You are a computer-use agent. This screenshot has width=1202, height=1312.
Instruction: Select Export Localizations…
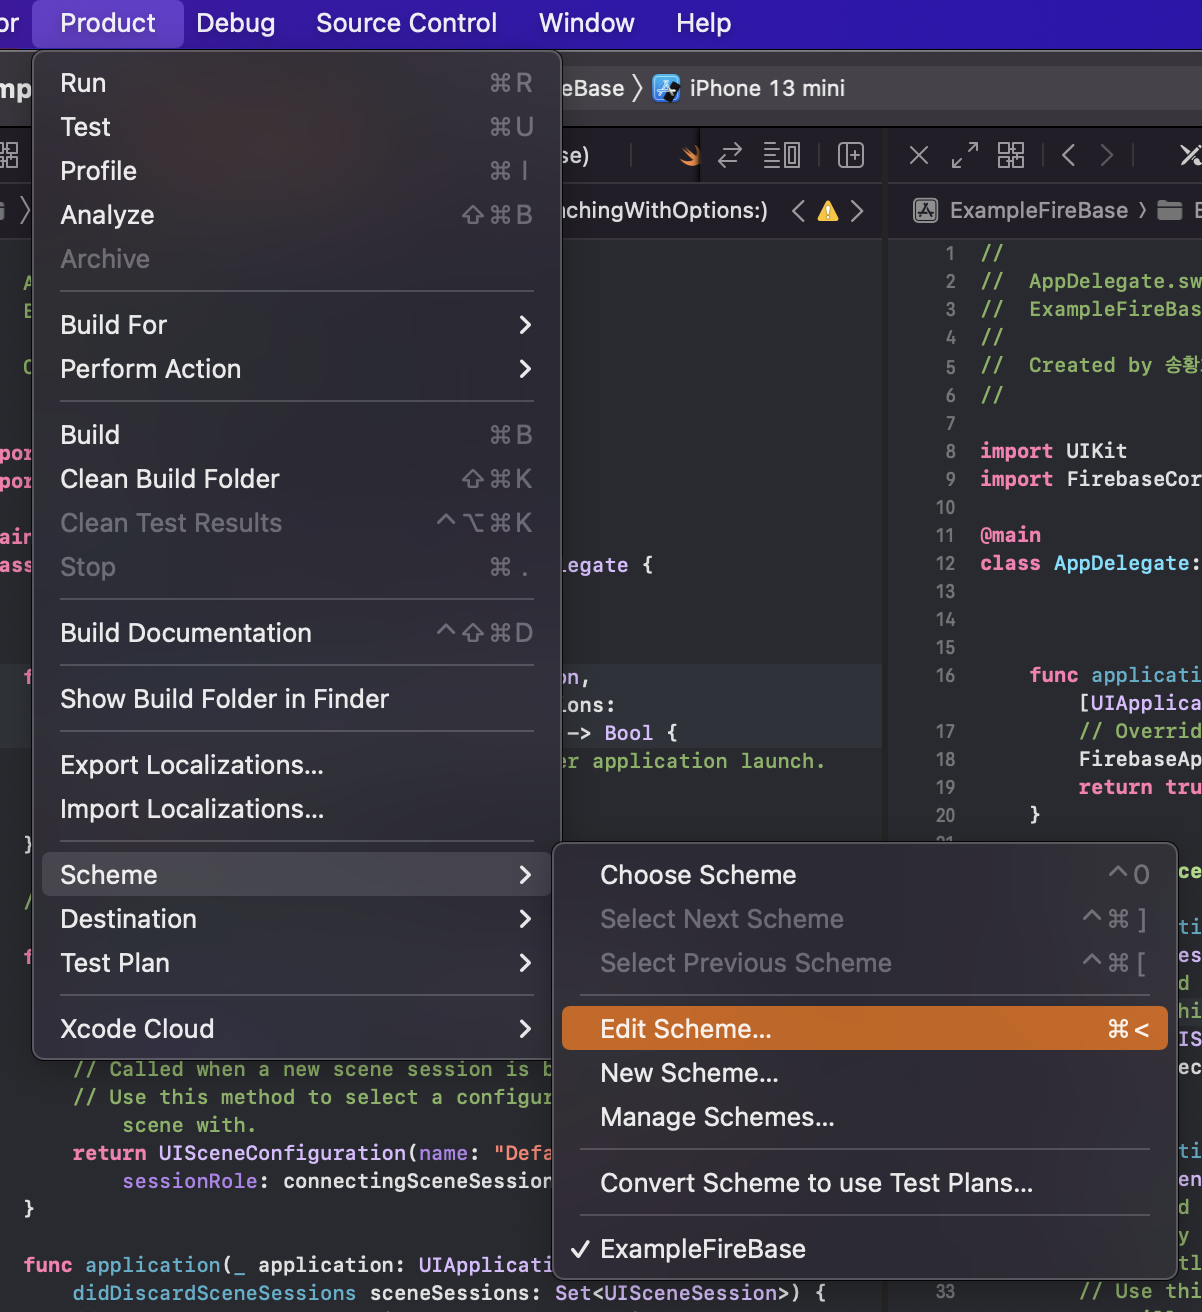click(297, 765)
